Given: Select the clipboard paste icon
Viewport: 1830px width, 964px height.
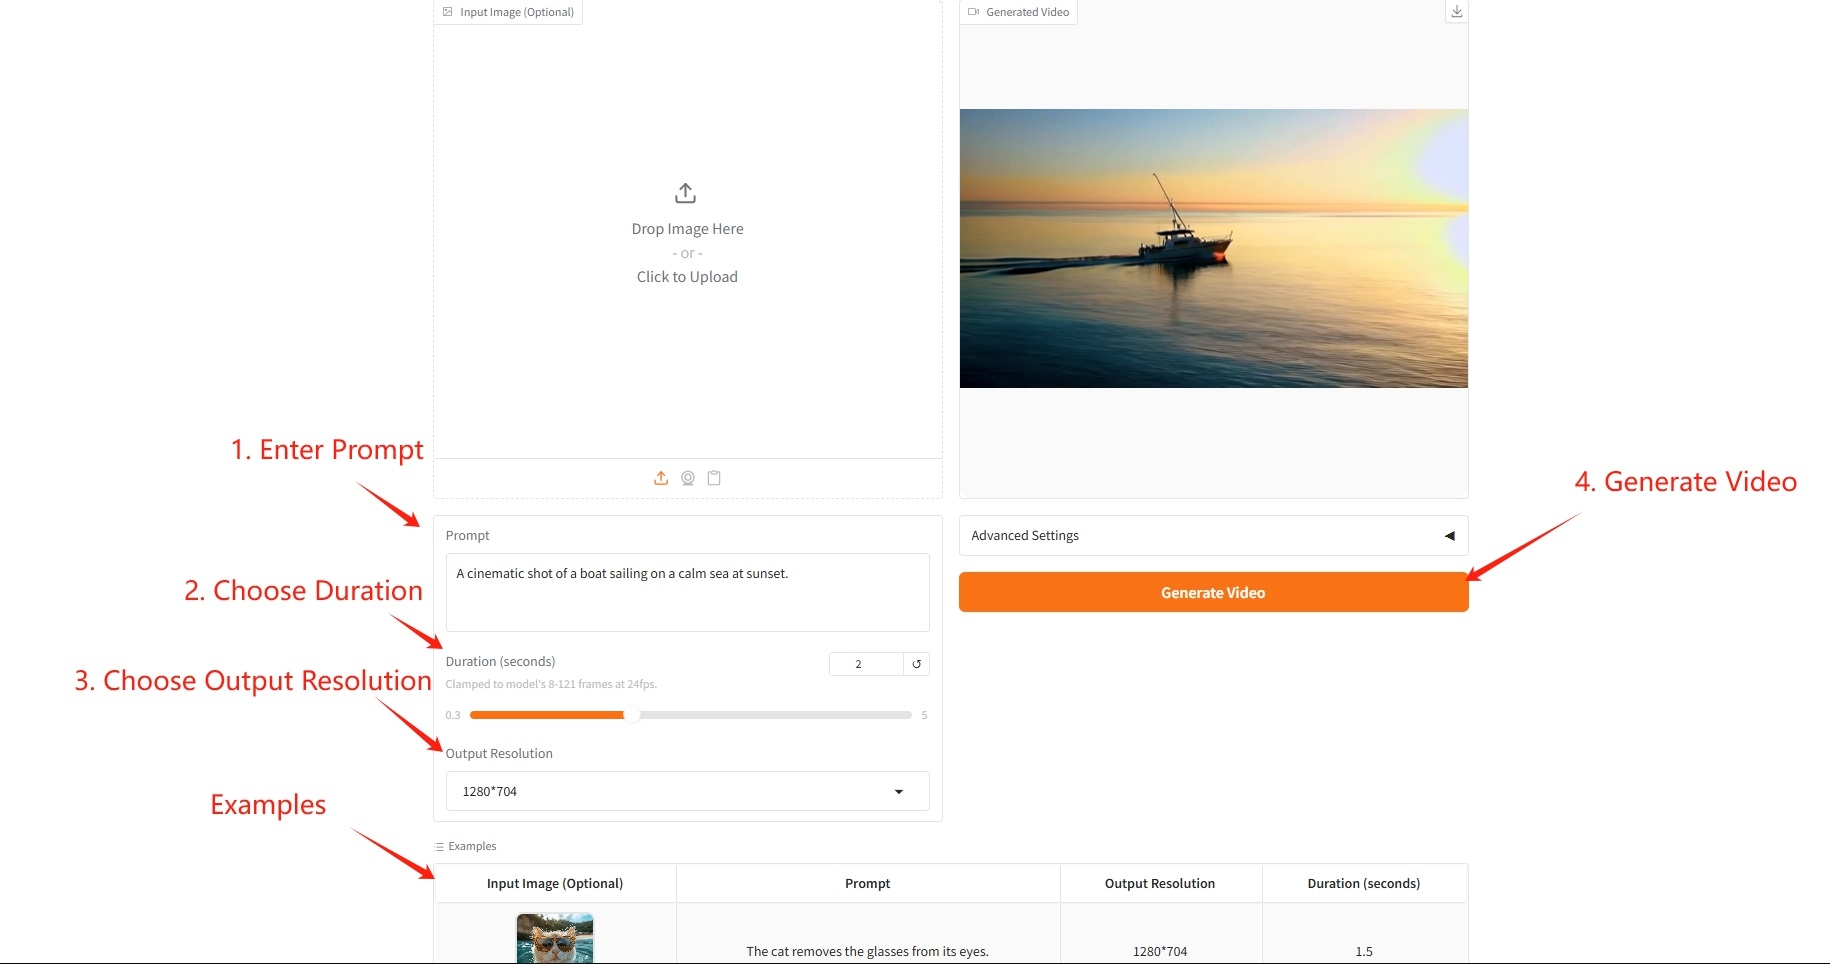Looking at the screenshot, I should pos(714,478).
